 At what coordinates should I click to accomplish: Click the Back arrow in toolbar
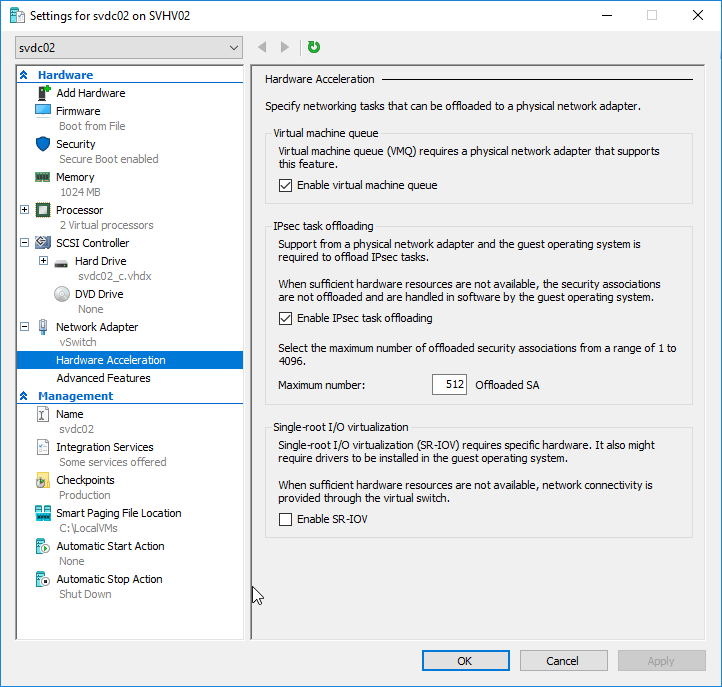click(x=262, y=47)
